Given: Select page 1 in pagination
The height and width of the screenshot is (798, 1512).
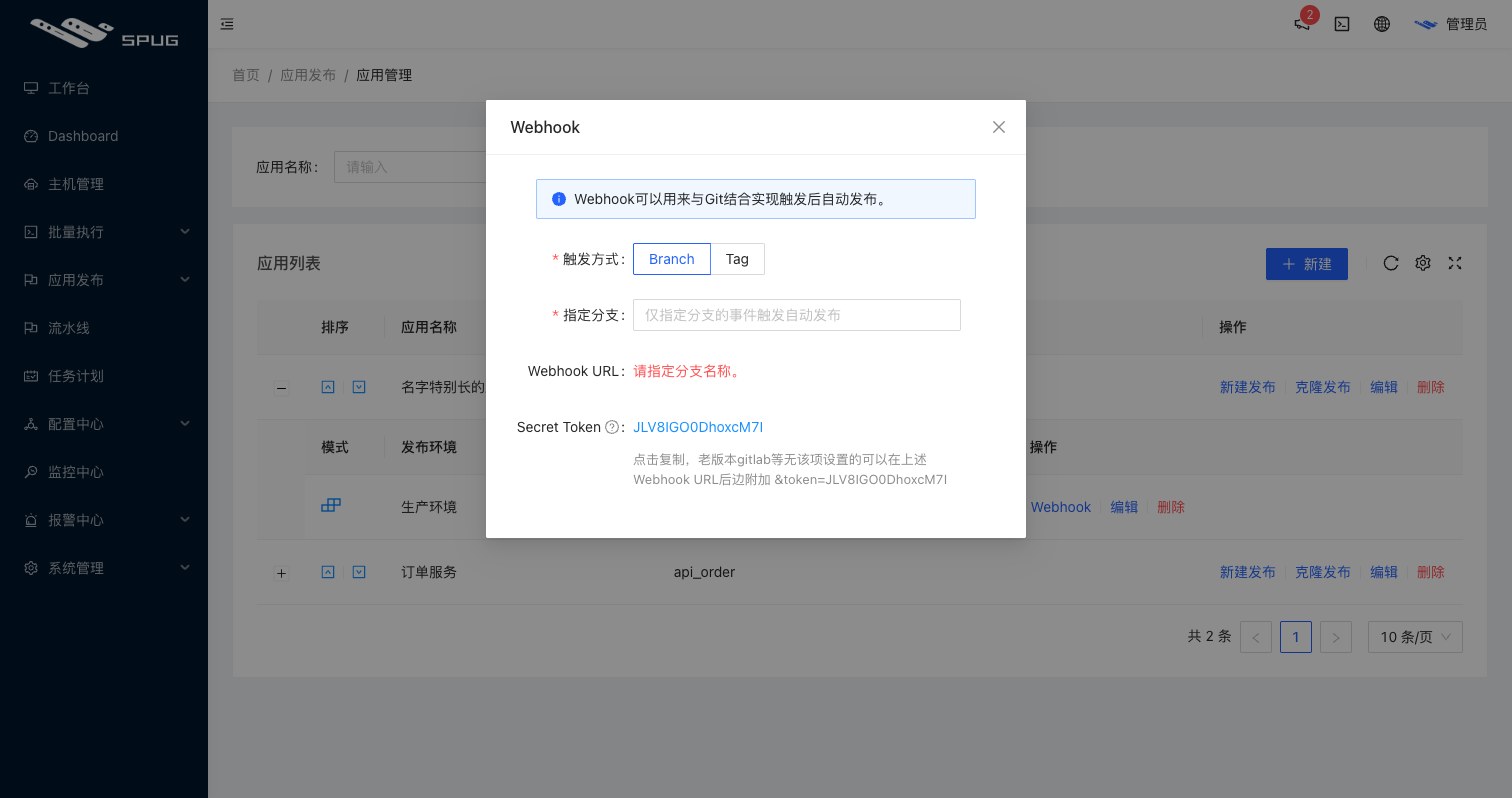Looking at the screenshot, I should click(1296, 637).
